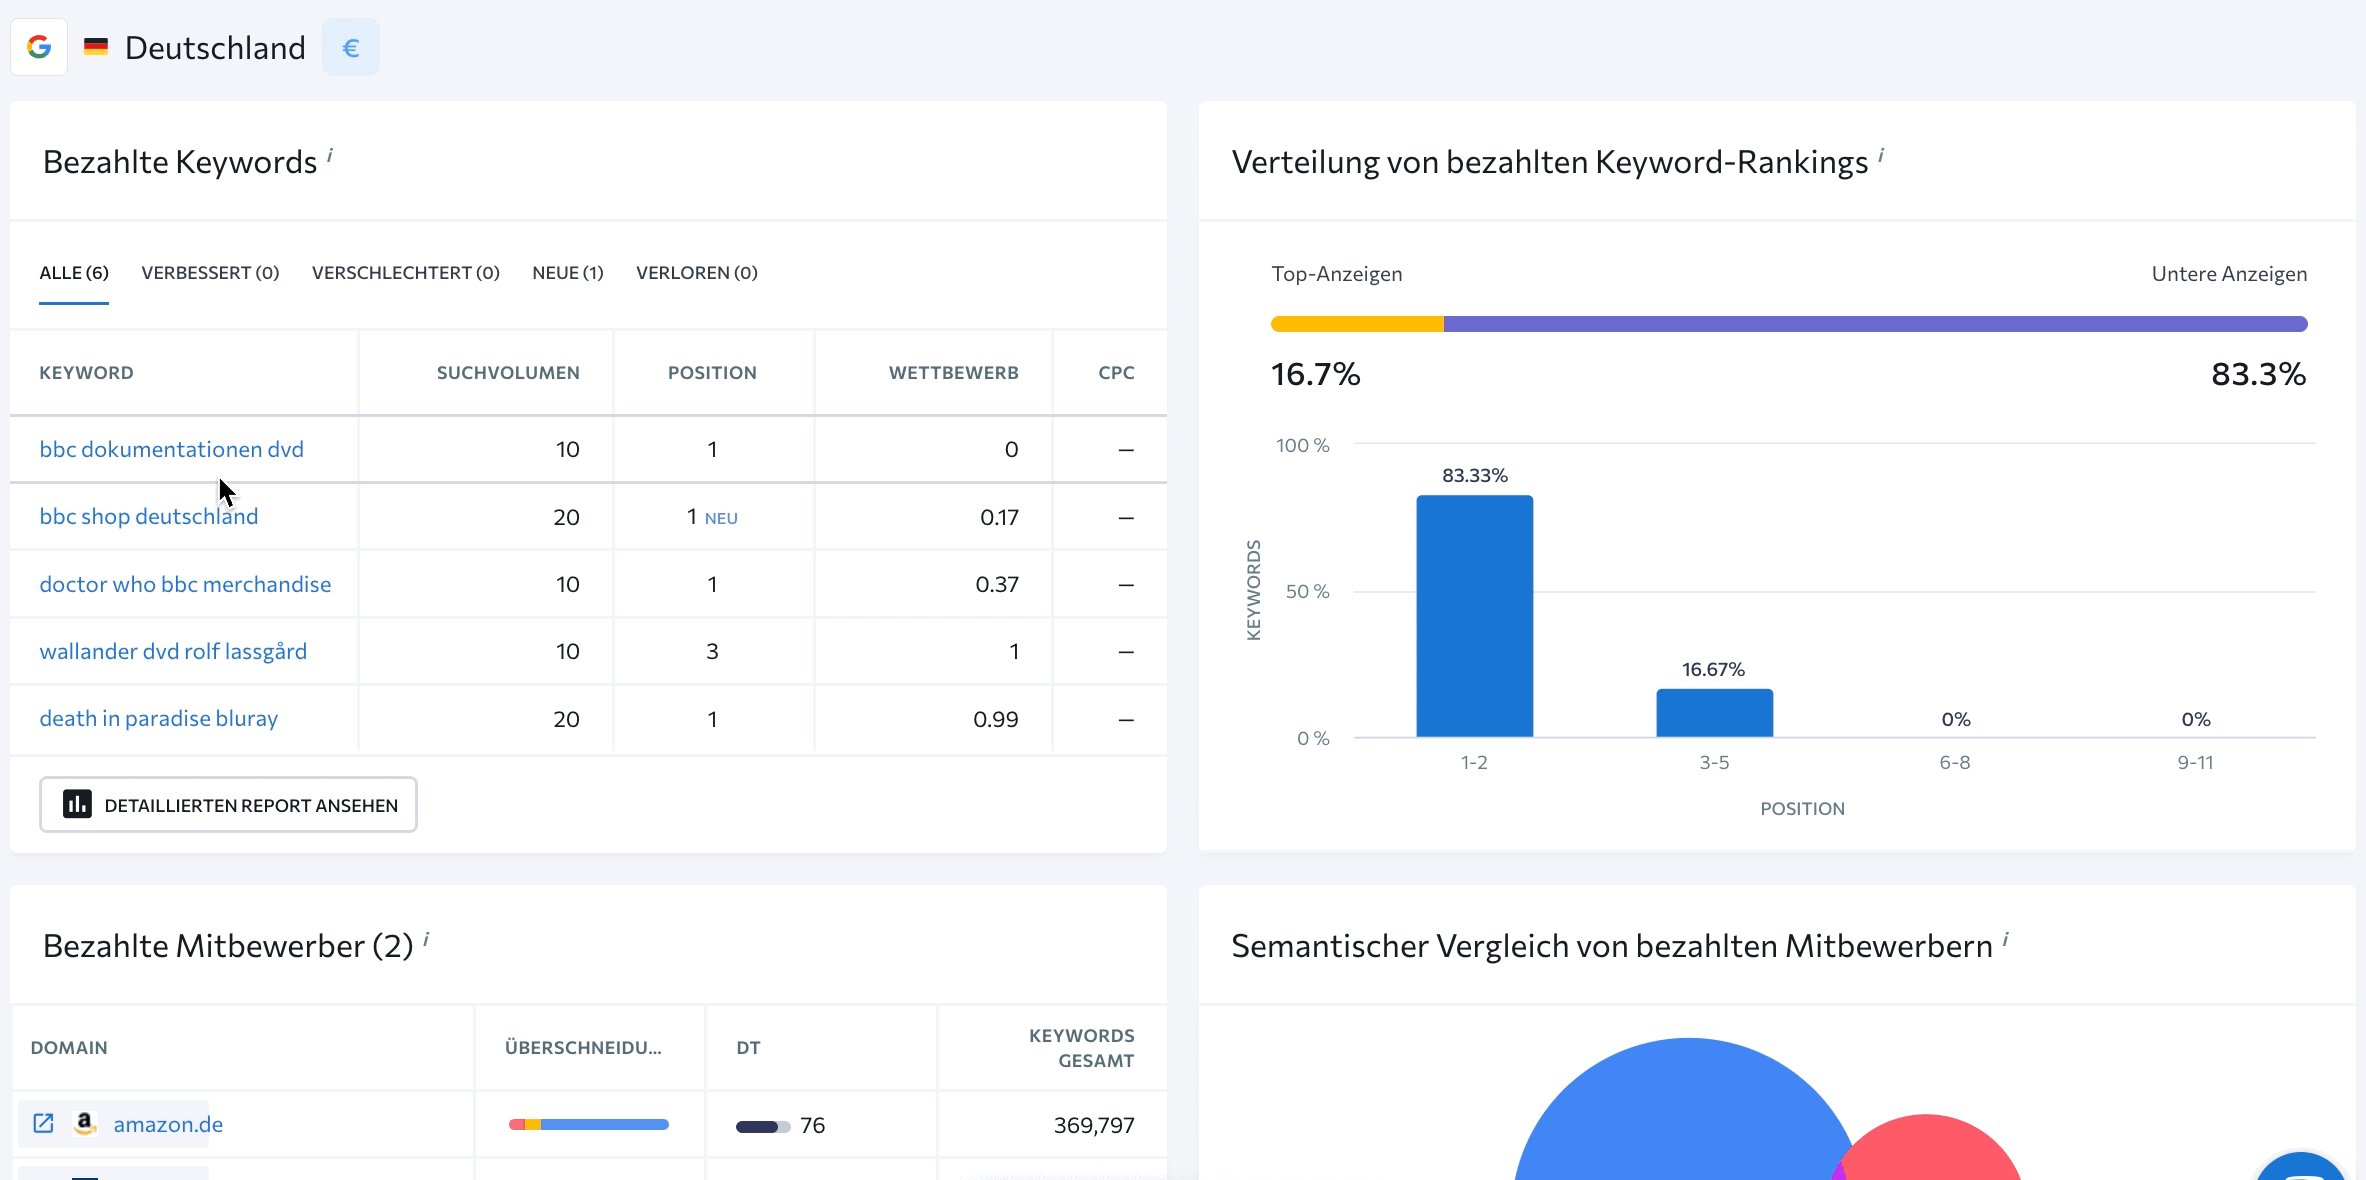This screenshot has height=1180, width=2366.
Task: Open the VERSCHLECHTERT (0) tab
Action: click(405, 273)
